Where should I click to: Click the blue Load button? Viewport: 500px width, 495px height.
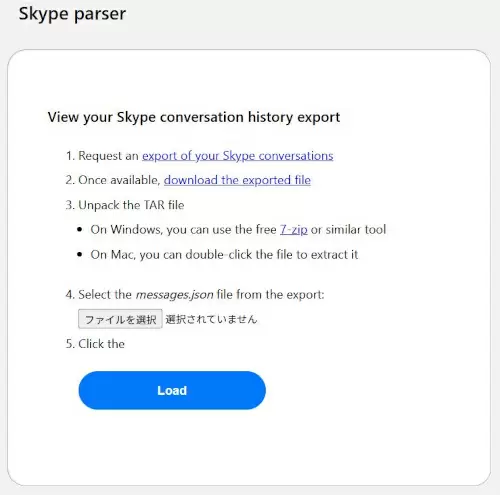[x=172, y=390]
